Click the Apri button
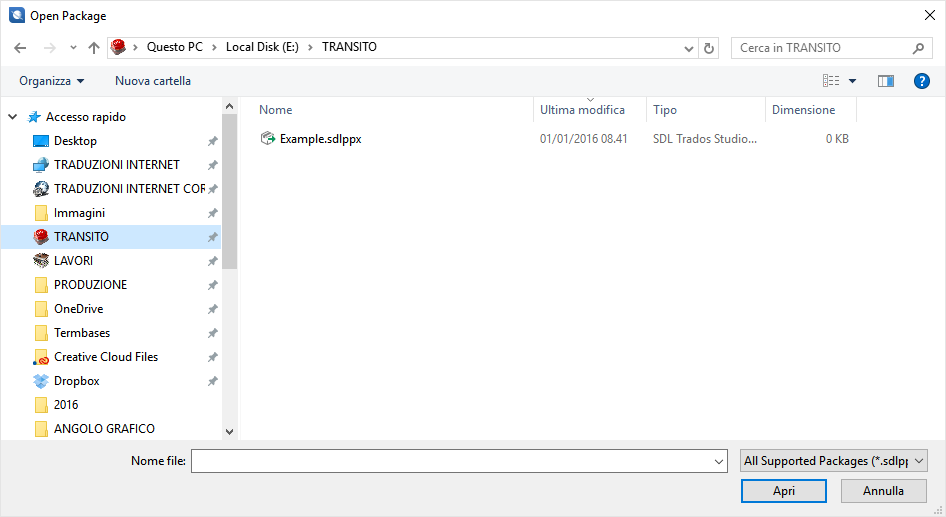The width and height of the screenshot is (946, 517). click(784, 491)
